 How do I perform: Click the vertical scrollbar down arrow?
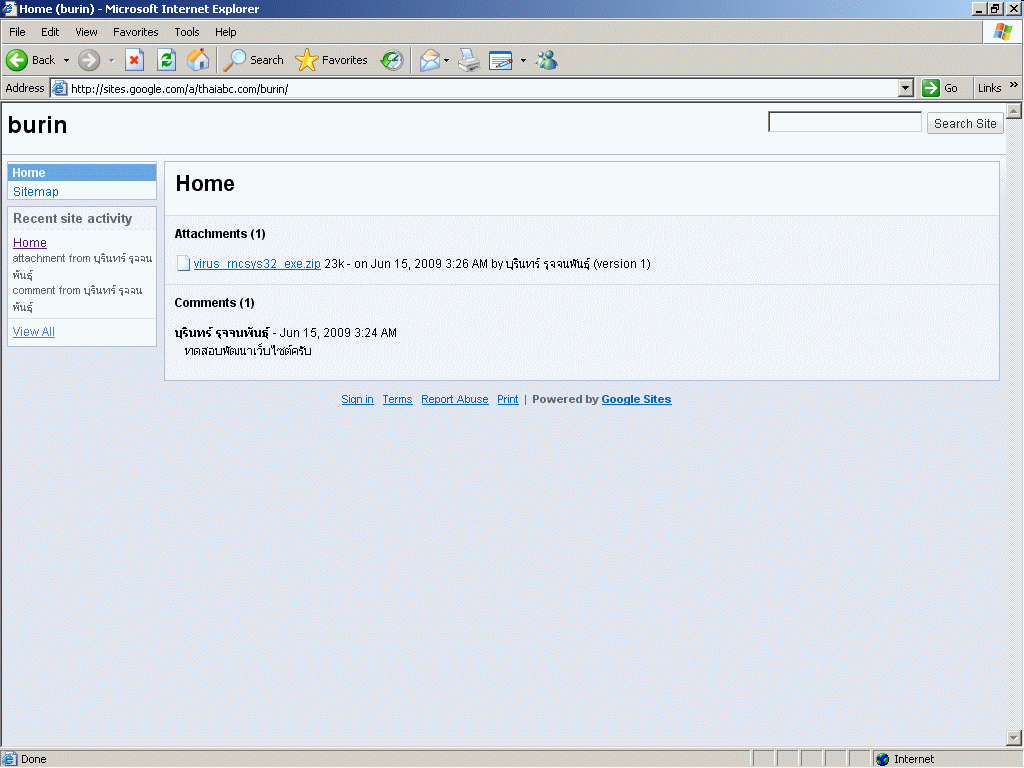pyautogui.click(x=1014, y=738)
